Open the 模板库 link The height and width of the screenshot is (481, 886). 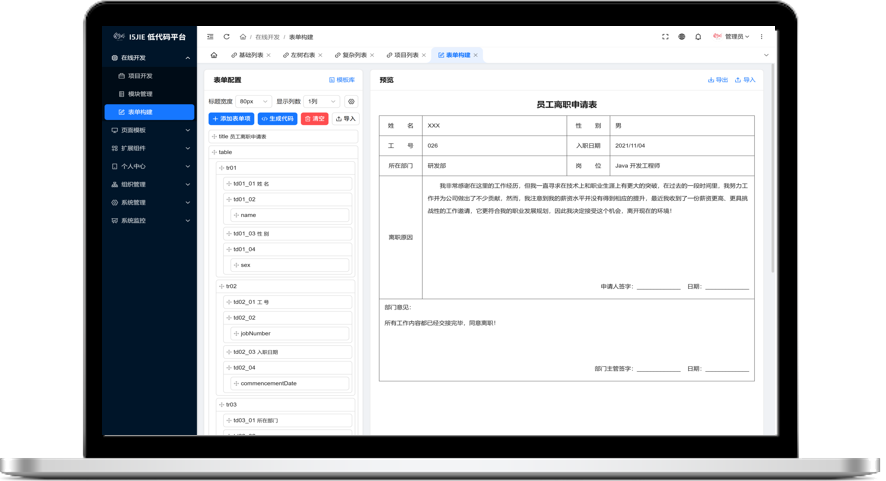pos(342,80)
